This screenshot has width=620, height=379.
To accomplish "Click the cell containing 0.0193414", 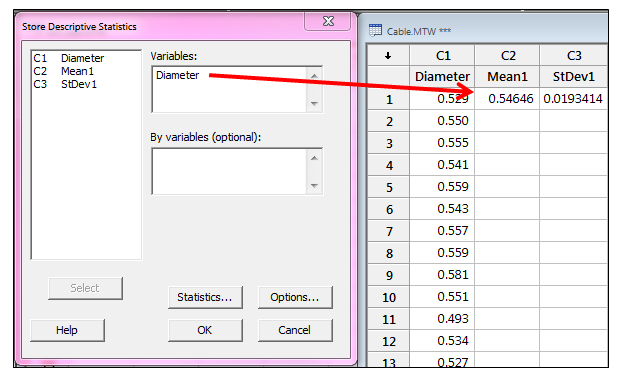I will 573,99.
